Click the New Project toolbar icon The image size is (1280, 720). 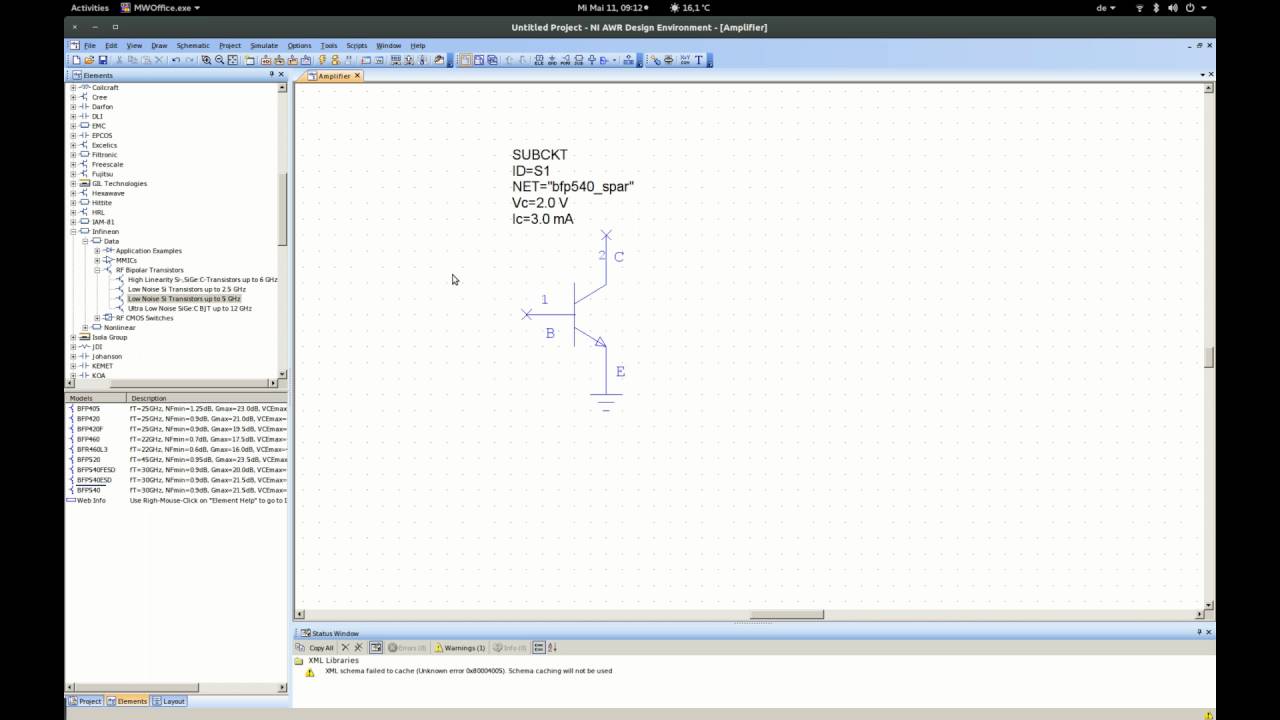76,60
